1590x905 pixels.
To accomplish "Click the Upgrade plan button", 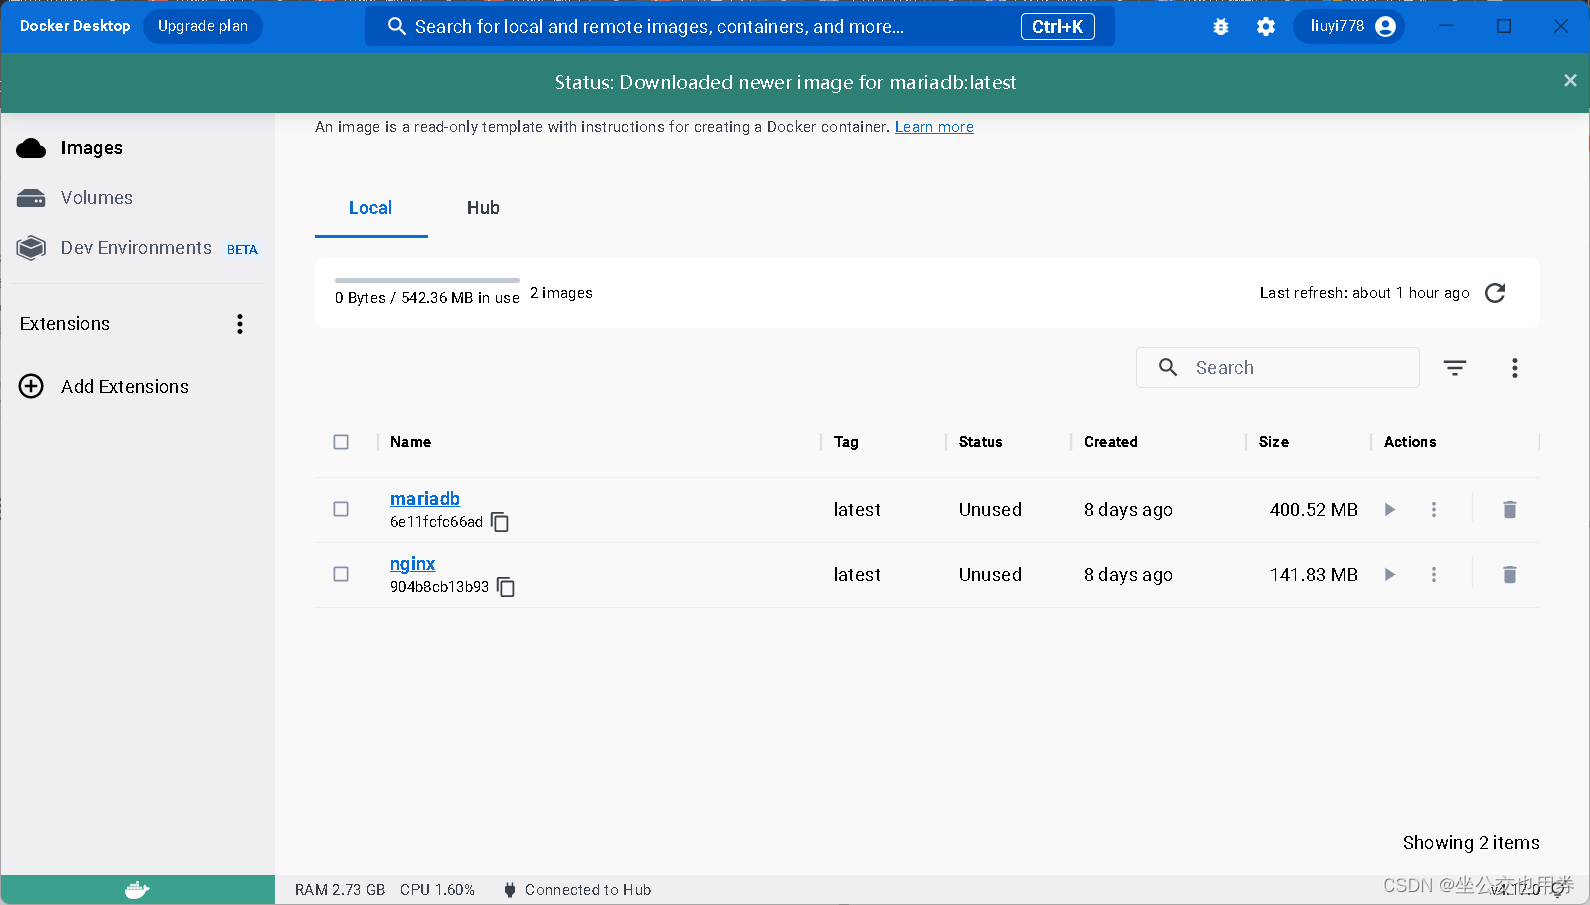I will tap(203, 26).
